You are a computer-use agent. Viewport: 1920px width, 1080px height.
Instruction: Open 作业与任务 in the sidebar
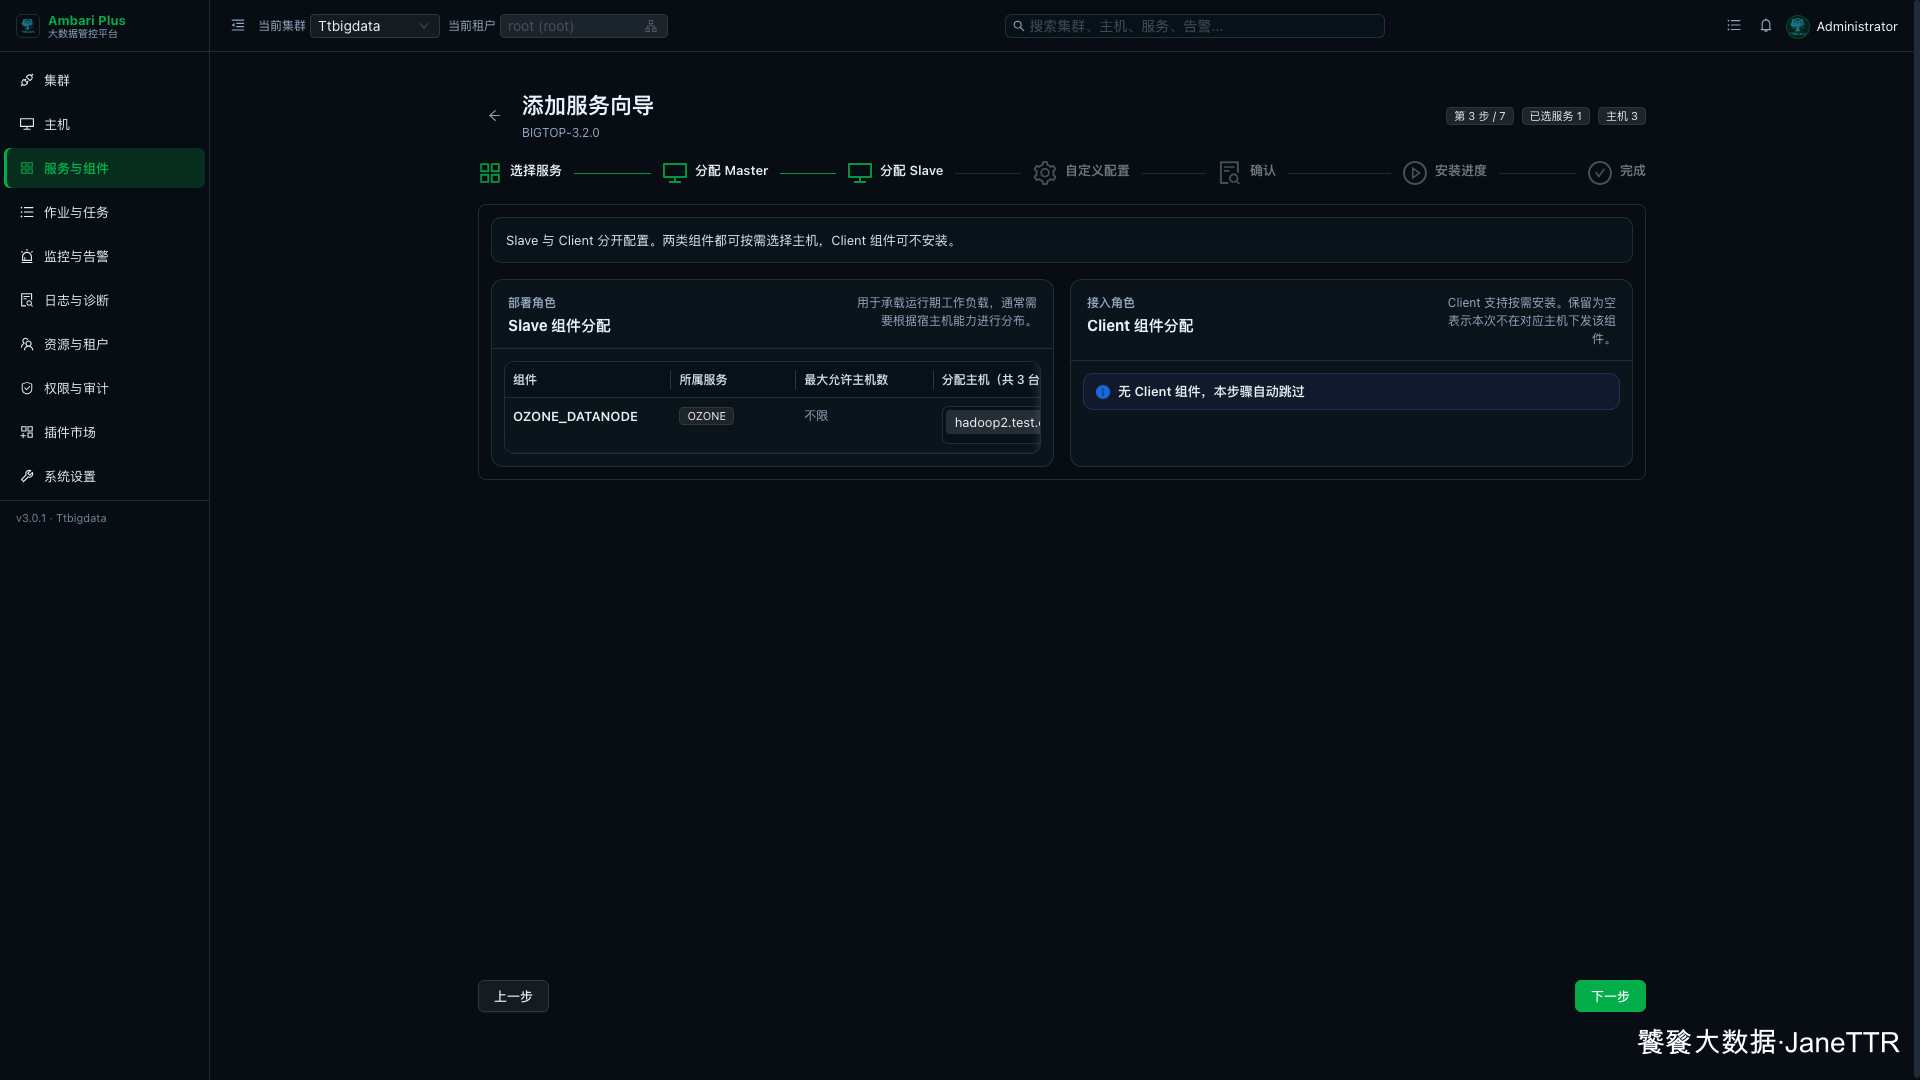tap(104, 212)
